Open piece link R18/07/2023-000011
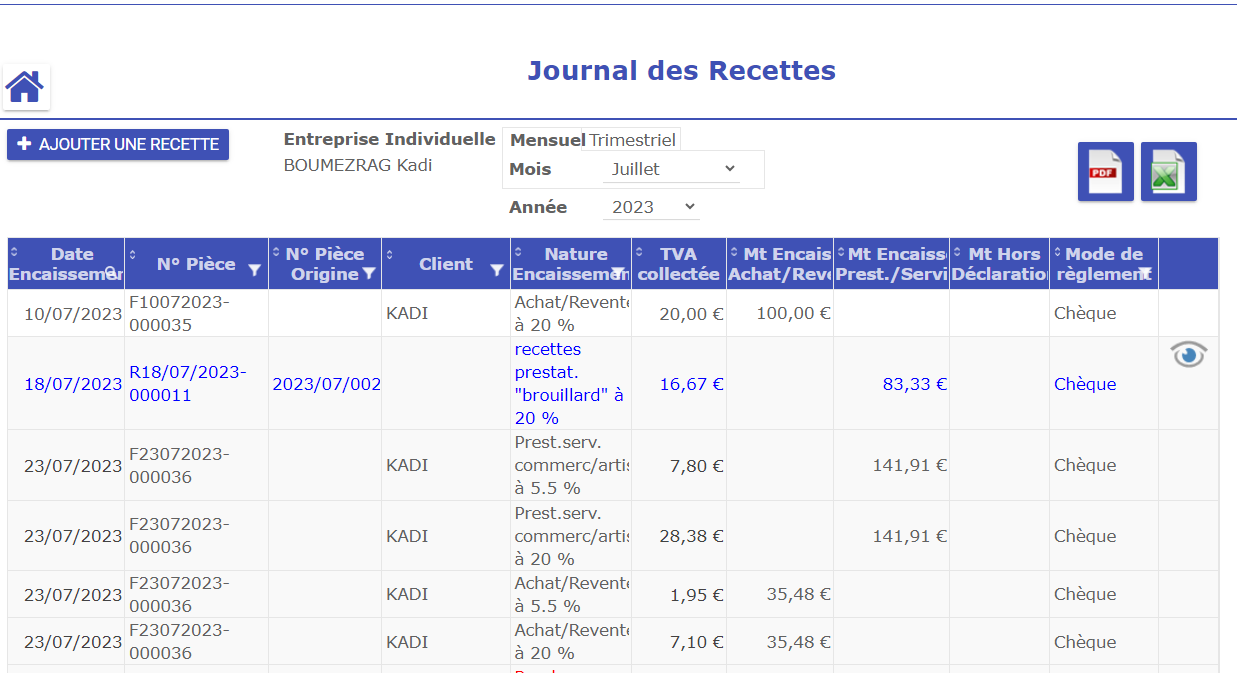1237x673 pixels. (187, 384)
